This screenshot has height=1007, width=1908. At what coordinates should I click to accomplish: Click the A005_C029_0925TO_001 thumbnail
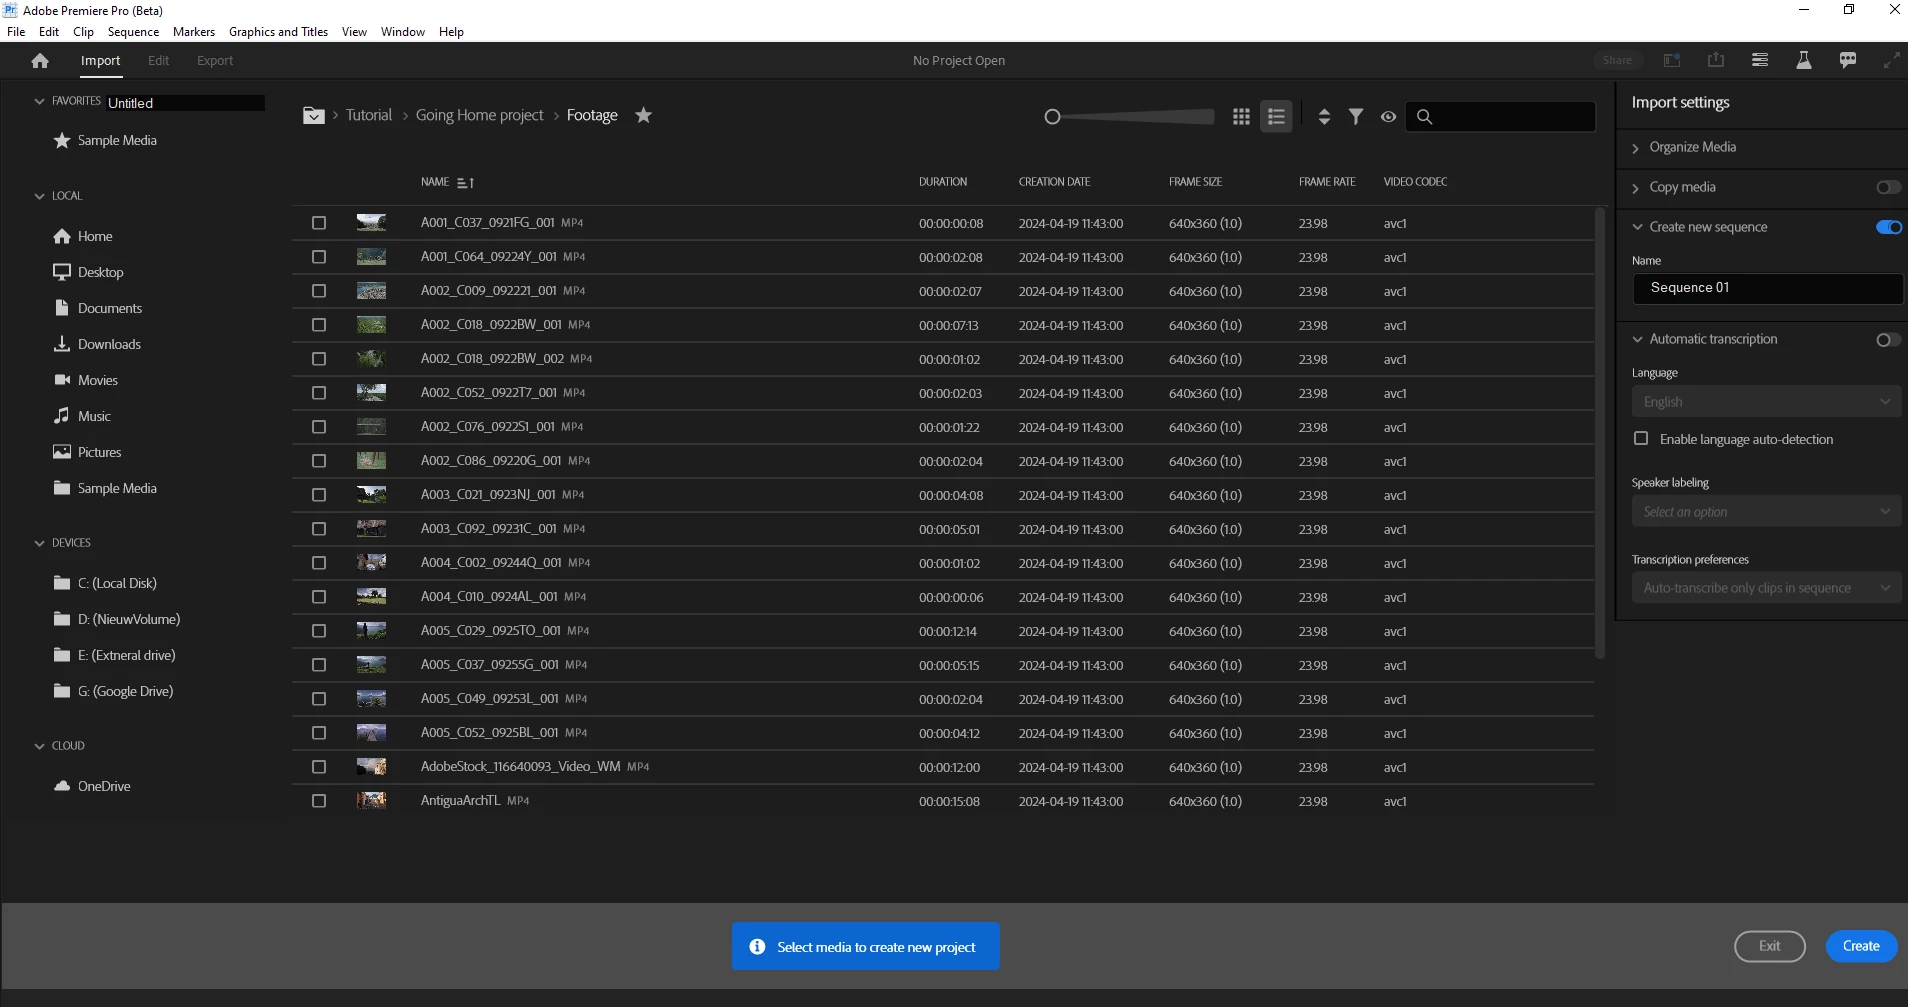tap(371, 631)
